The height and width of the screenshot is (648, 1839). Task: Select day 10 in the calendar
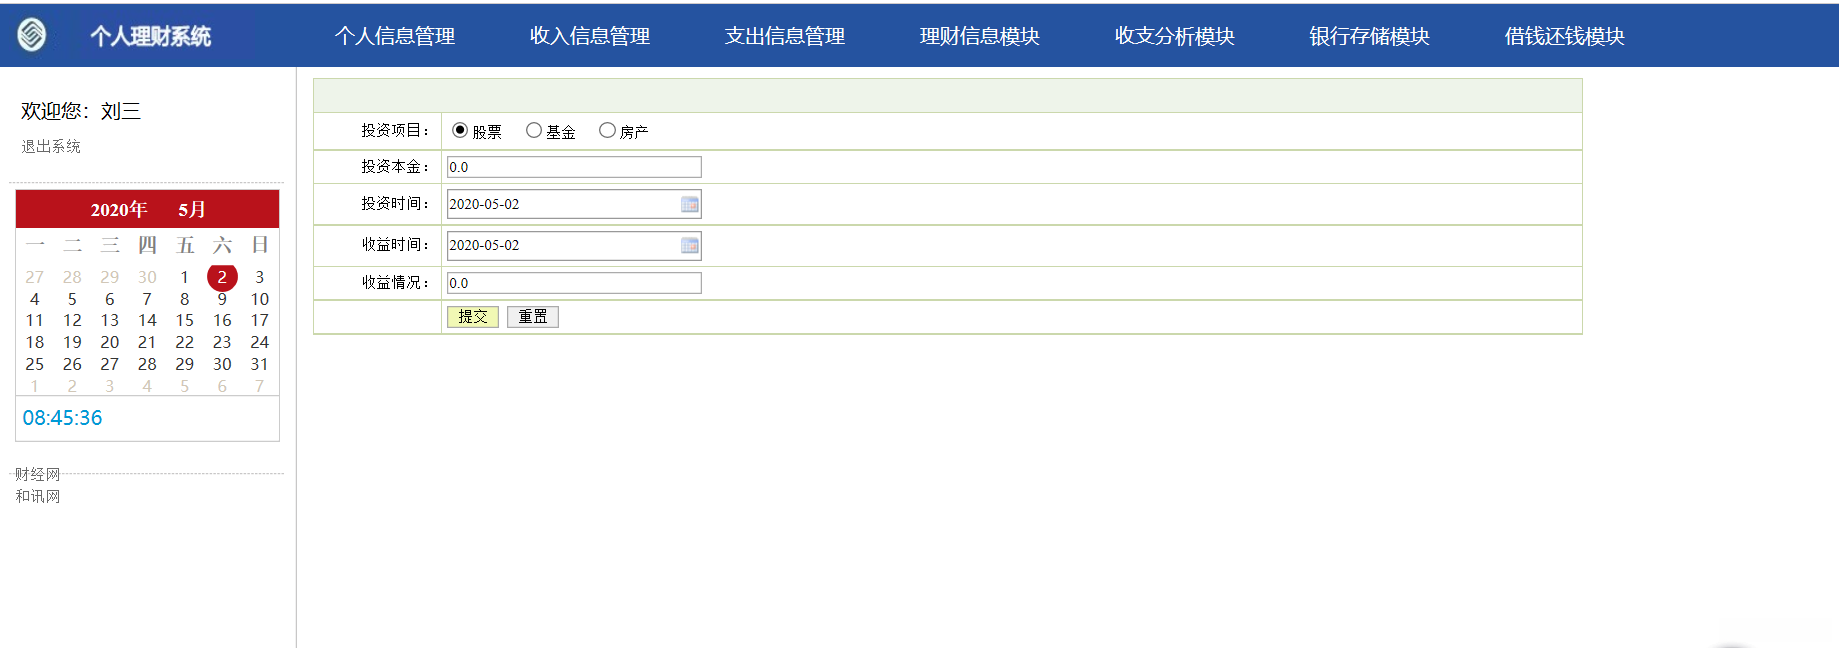pos(260,299)
